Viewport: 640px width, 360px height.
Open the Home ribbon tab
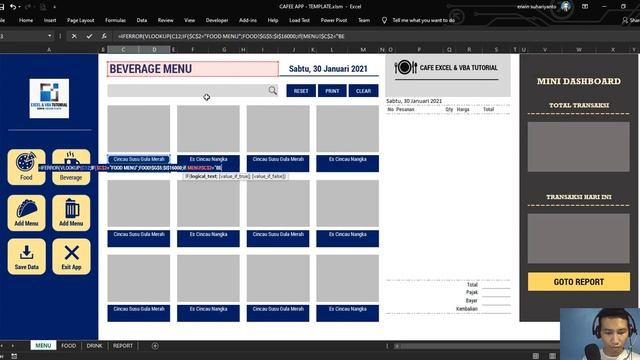[26, 20]
